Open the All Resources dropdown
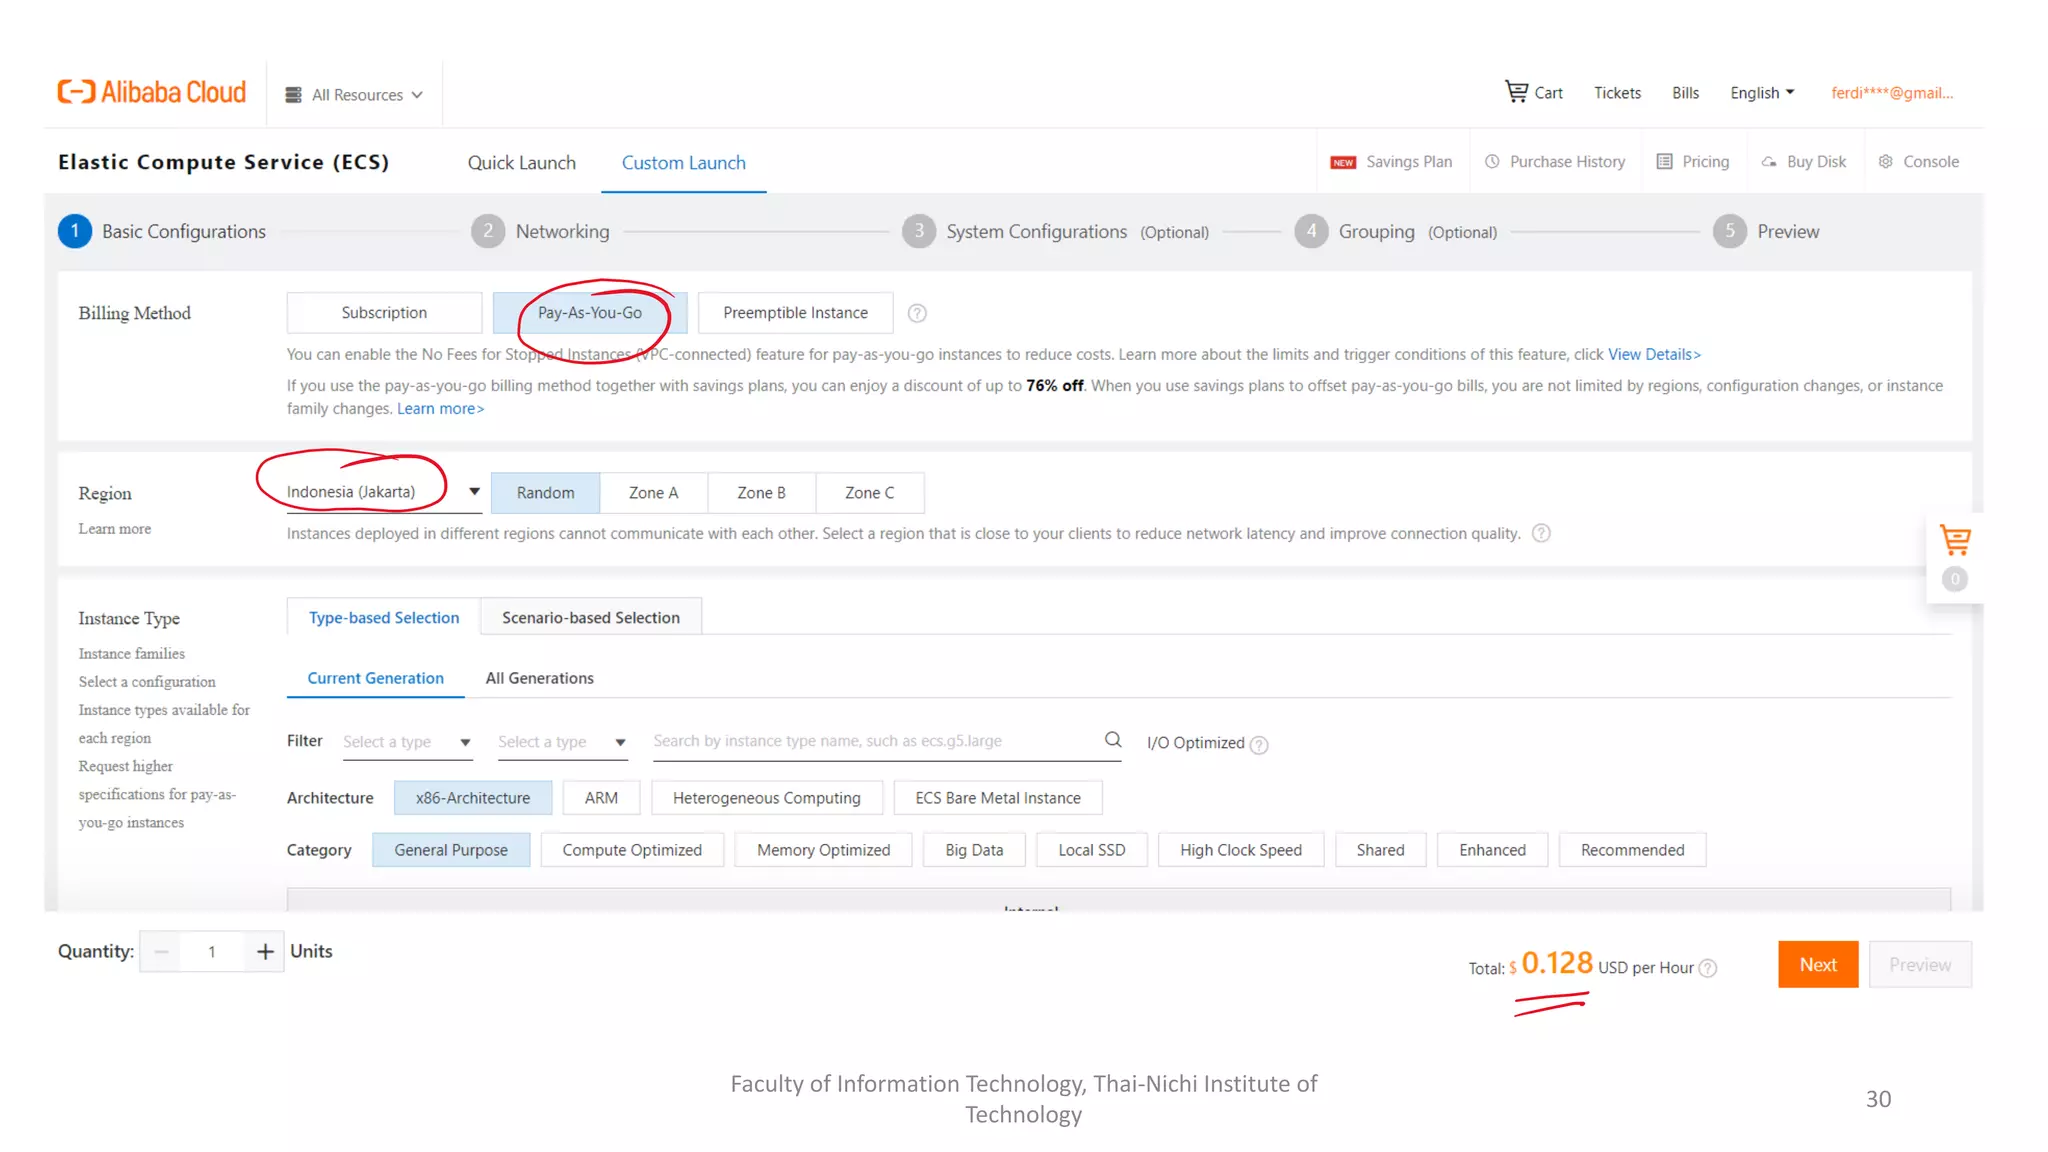Image resolution: width=2048 pixels, height=1152 pixels. tap(355, 95)
